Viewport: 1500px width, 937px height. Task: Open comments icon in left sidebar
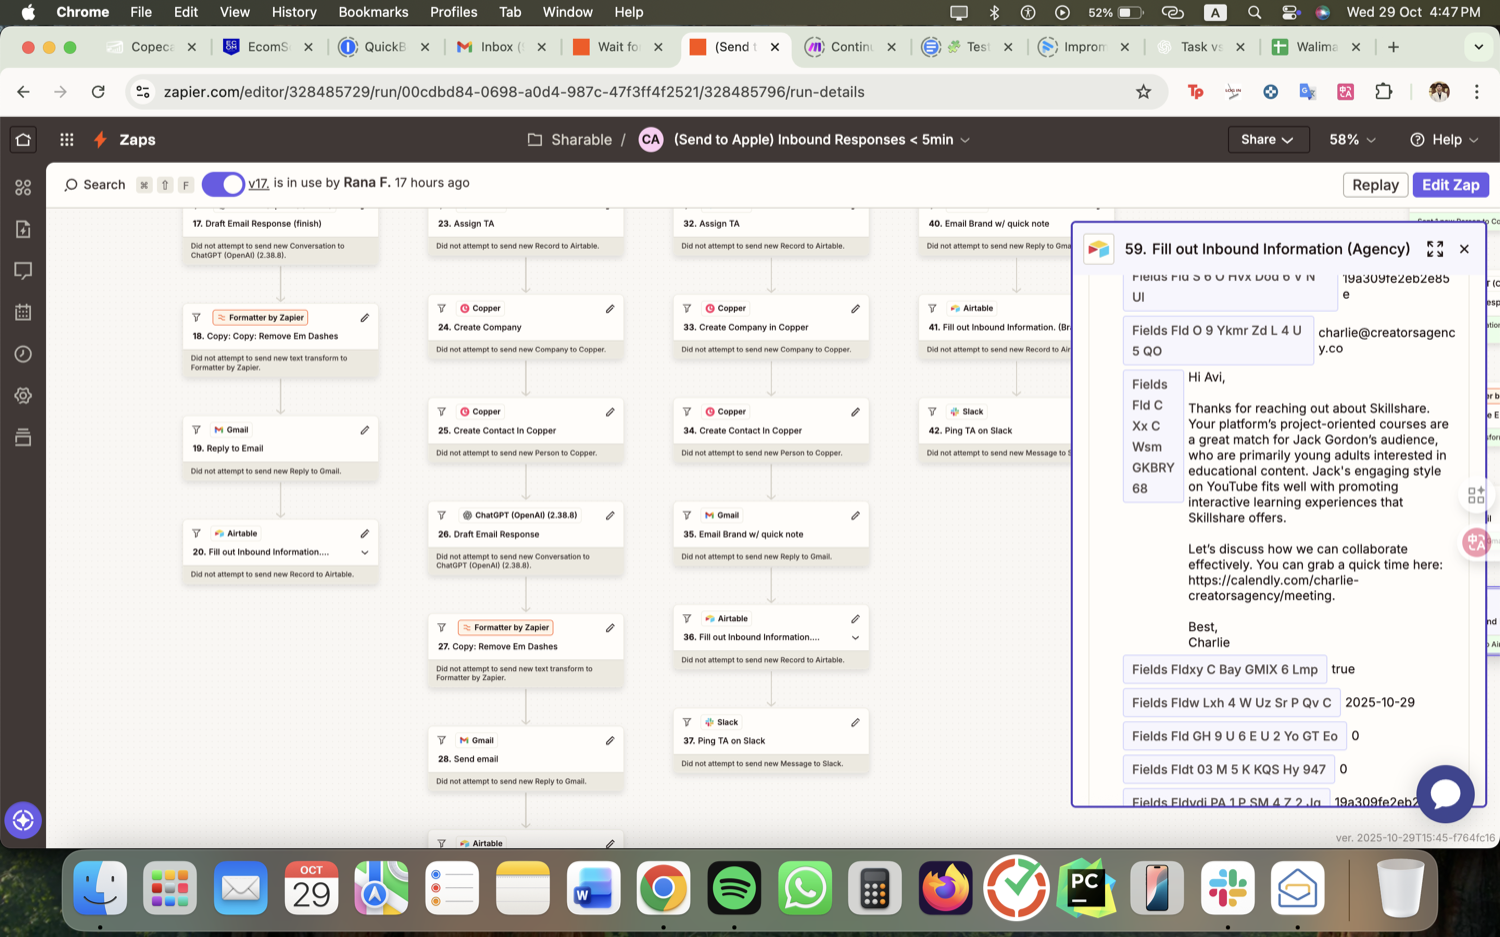click(23, 271)
